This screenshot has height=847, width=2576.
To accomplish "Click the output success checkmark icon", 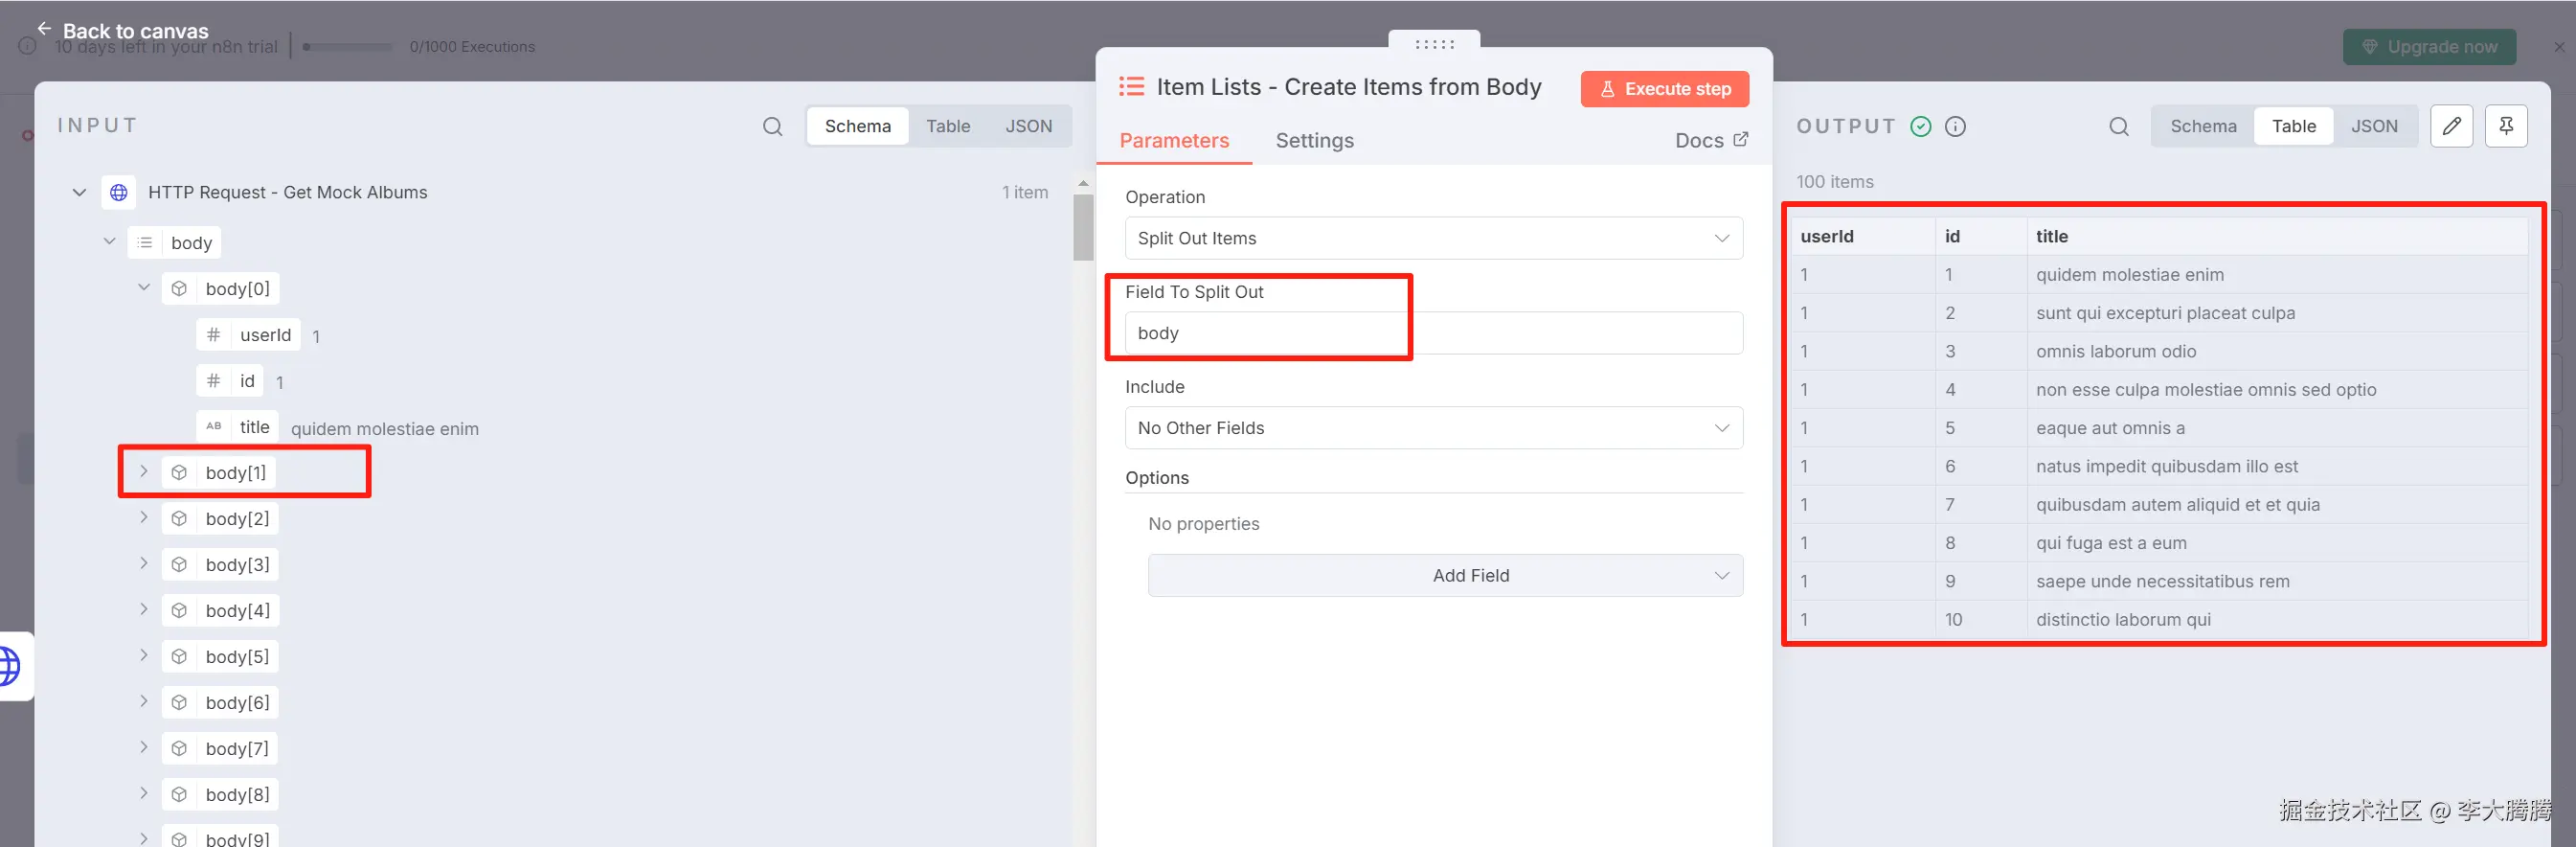I will pyautogui.click(x=1920, y=127).
